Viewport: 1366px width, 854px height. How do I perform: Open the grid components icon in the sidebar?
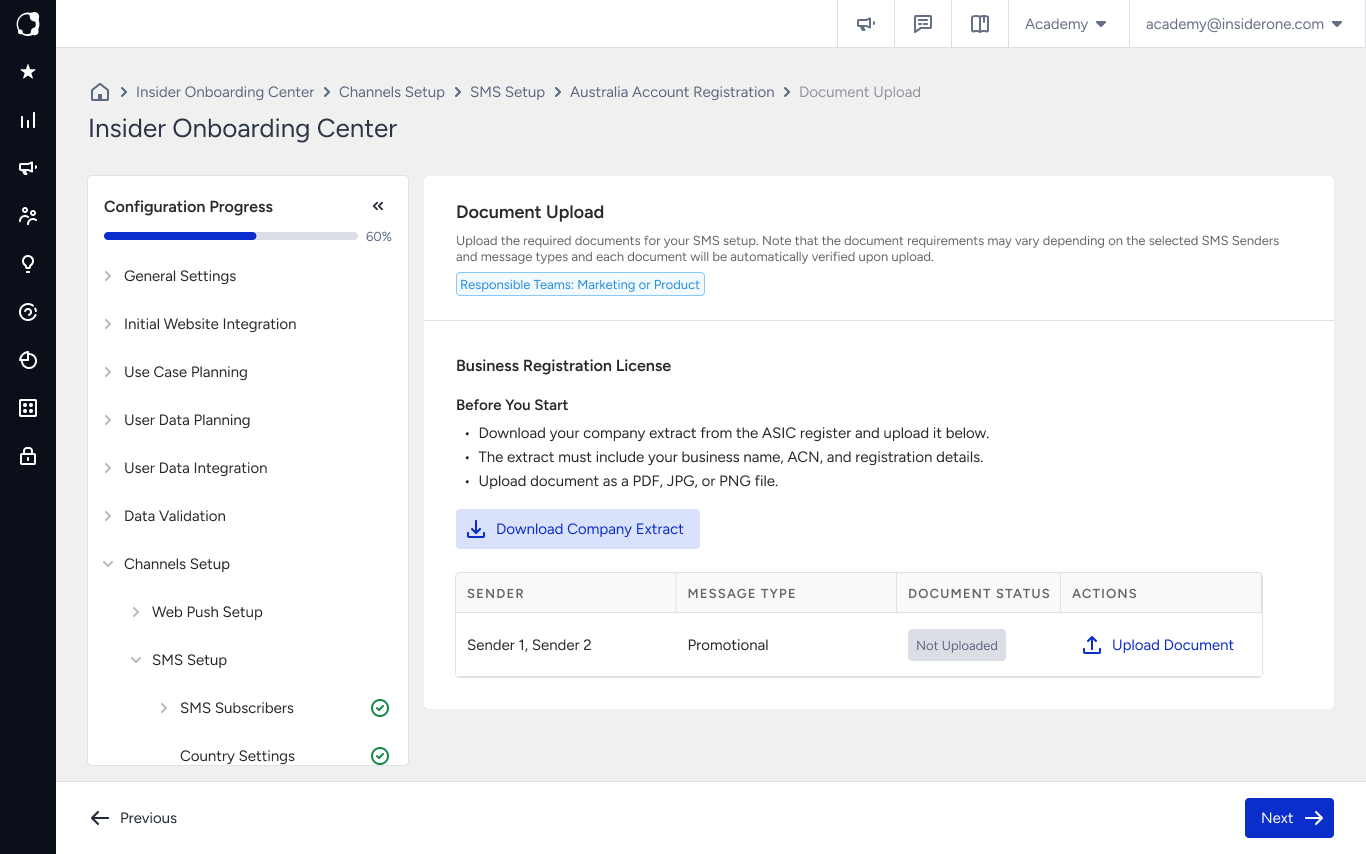click(28, 408)
